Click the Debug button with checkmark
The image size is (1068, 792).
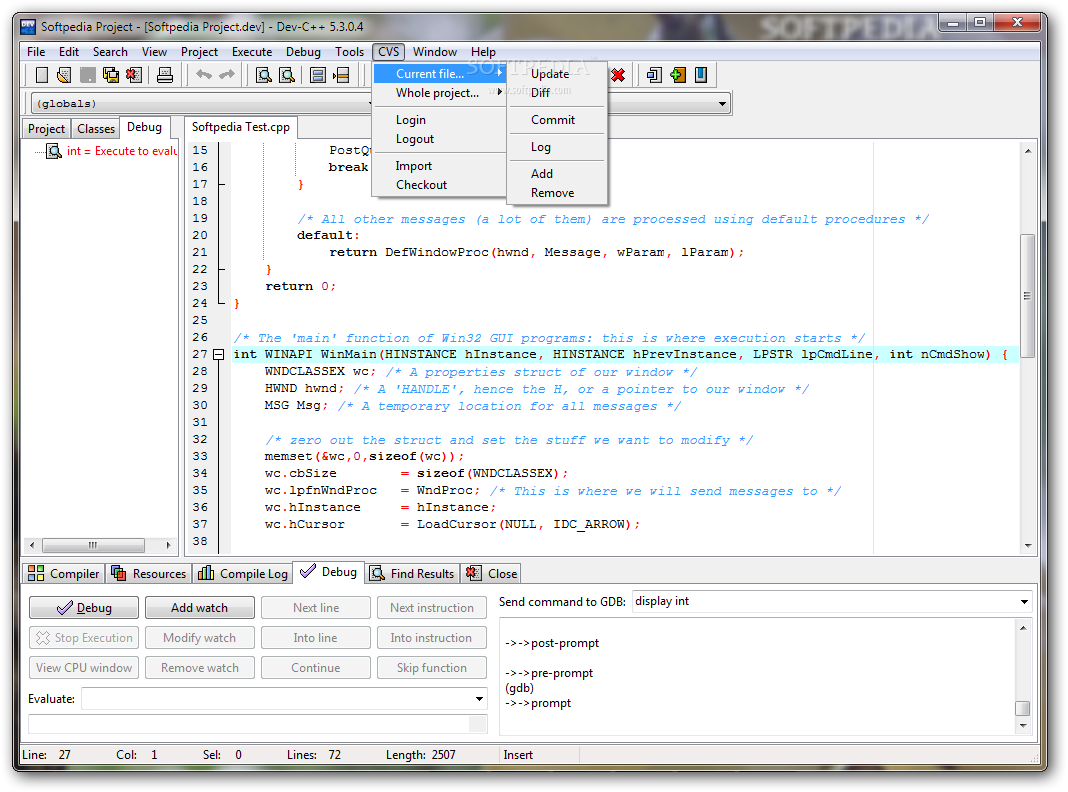84,608
